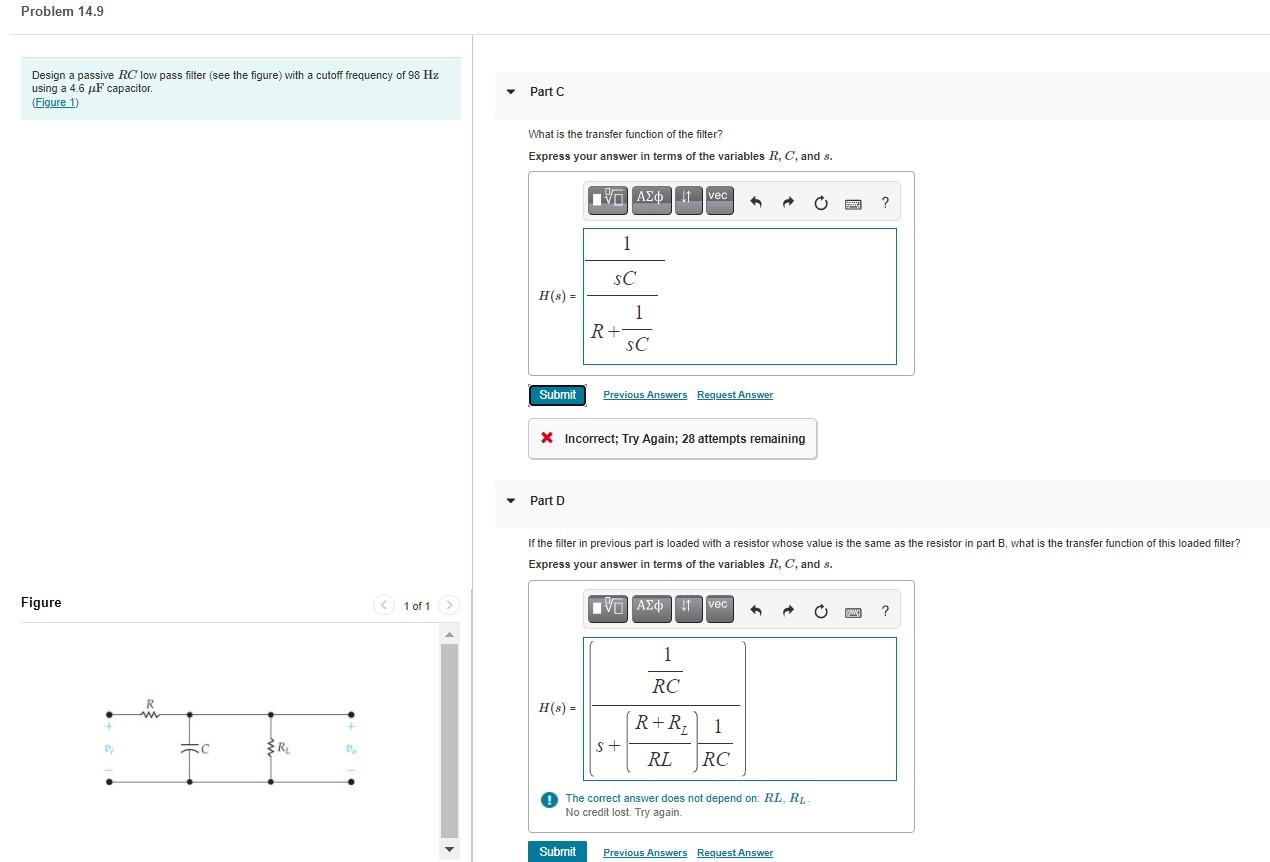The image size is (1270, 862).
Task: Open Greek symbols ΑΣφ in Part C
Action: point(650,200)
